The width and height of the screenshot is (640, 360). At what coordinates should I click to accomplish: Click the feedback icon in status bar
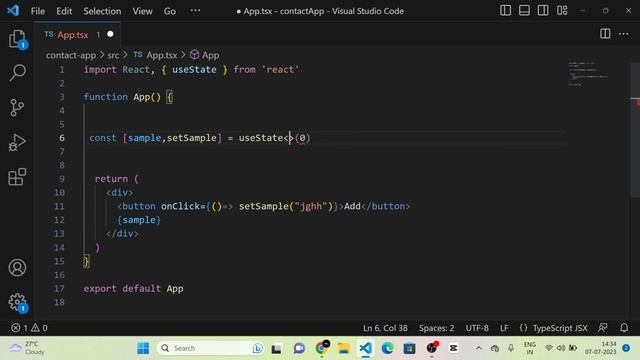pos(602,327)
